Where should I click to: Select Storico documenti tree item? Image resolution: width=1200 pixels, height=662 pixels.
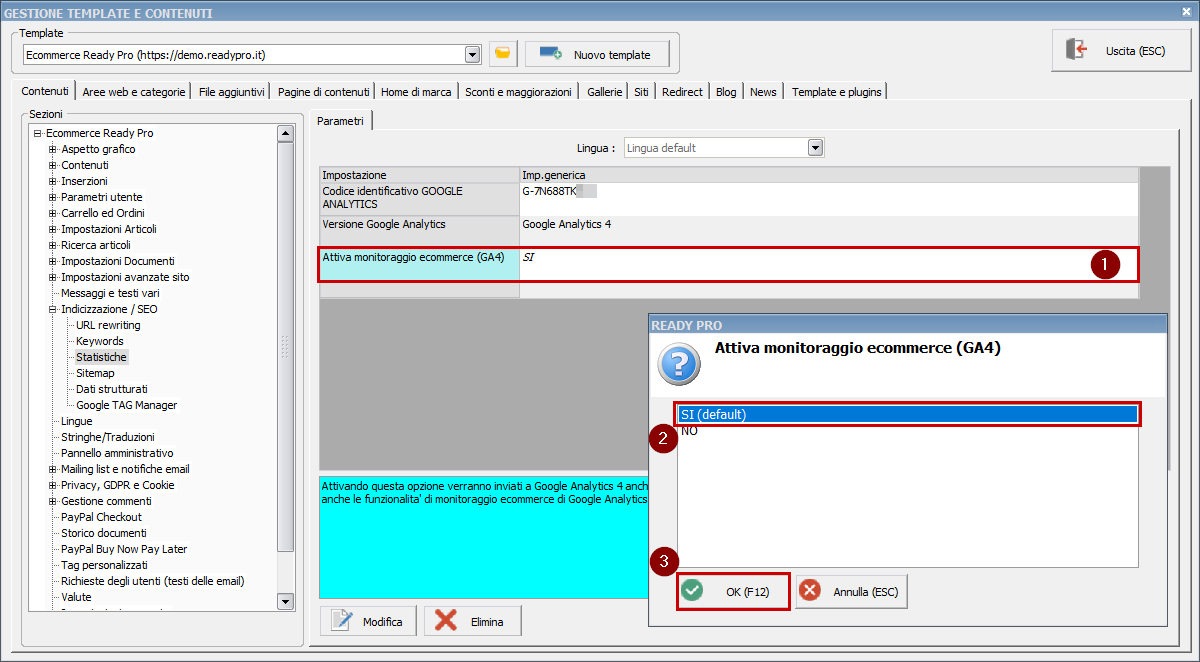click(104, 533)
